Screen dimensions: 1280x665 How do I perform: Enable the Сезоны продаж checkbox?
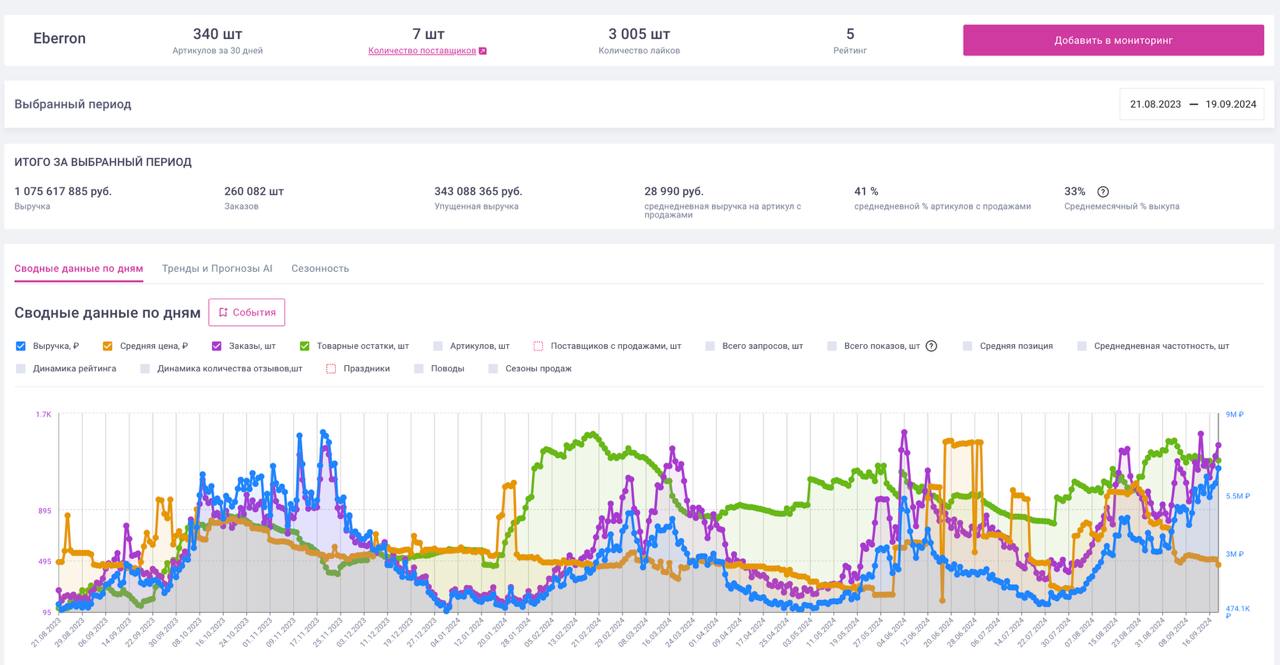[491, 368]
